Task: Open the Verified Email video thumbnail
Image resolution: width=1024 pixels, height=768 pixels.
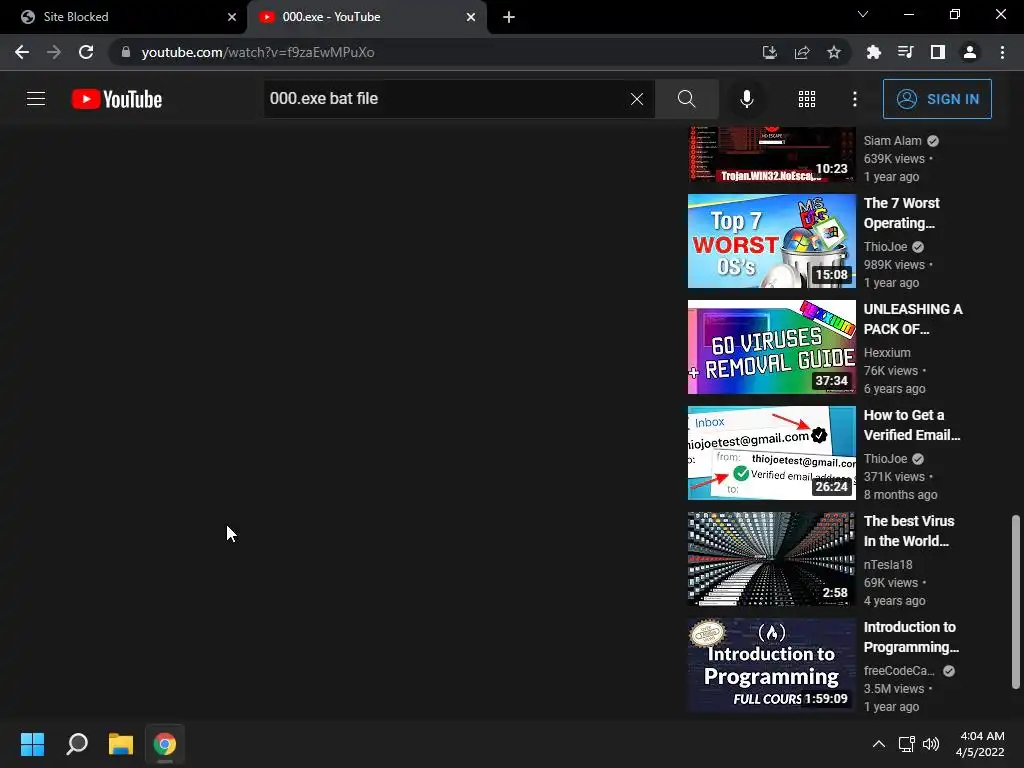Action: 771,453
